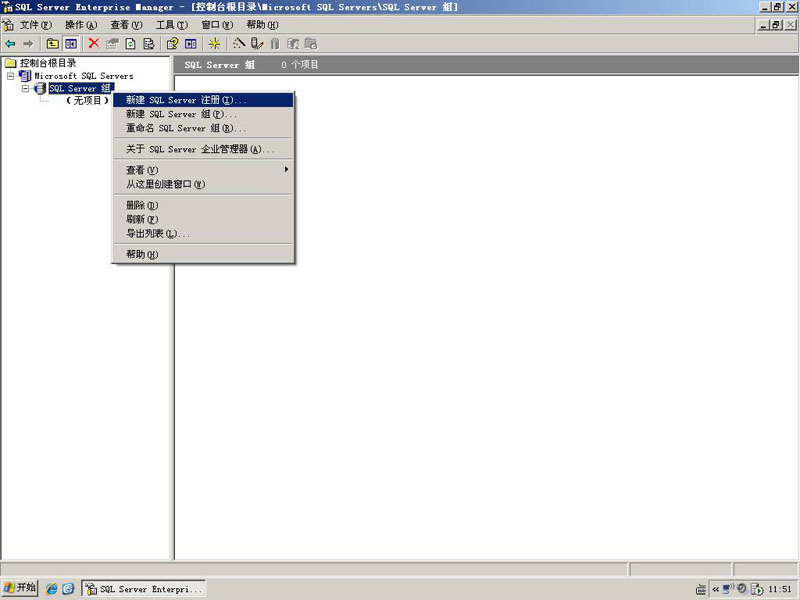The width and height of the screenshot is (800, 600).
Task: Open Internet Explorer from quick launch
Action: 51,589
